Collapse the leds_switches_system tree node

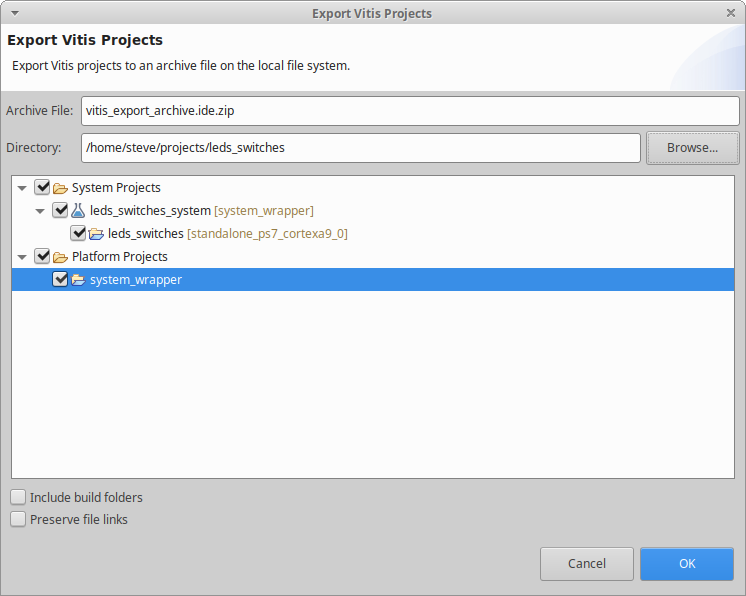click(41, 211)
